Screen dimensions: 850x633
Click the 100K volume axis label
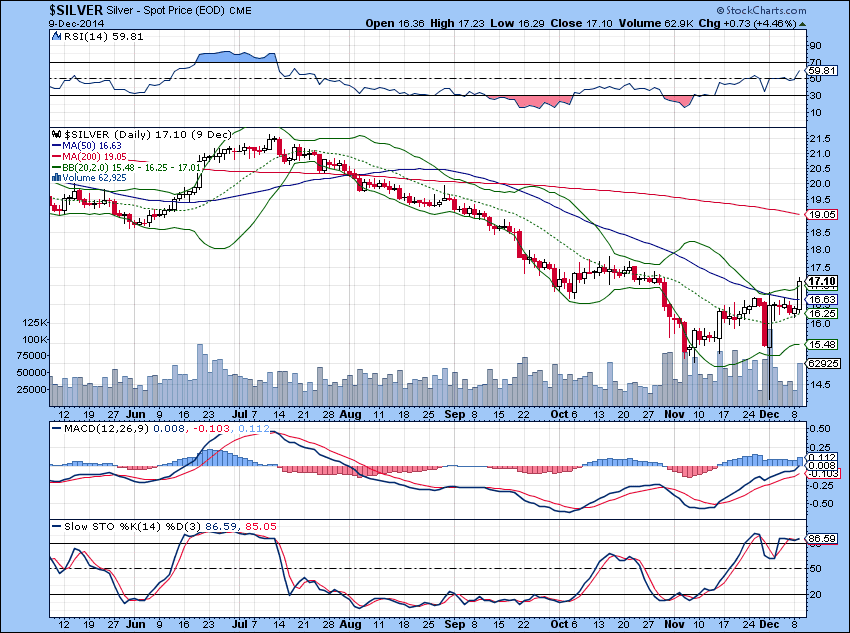click(x=35, y=339)
